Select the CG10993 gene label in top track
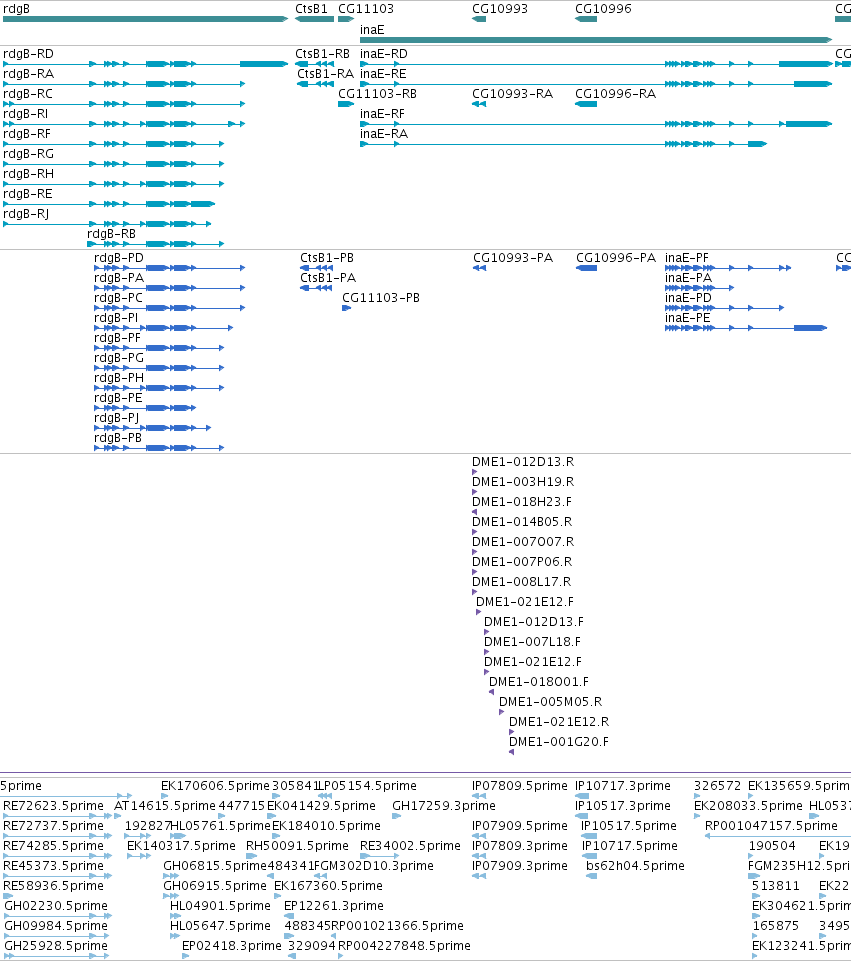Screen dimensions: 851x961 click(499, 9)
